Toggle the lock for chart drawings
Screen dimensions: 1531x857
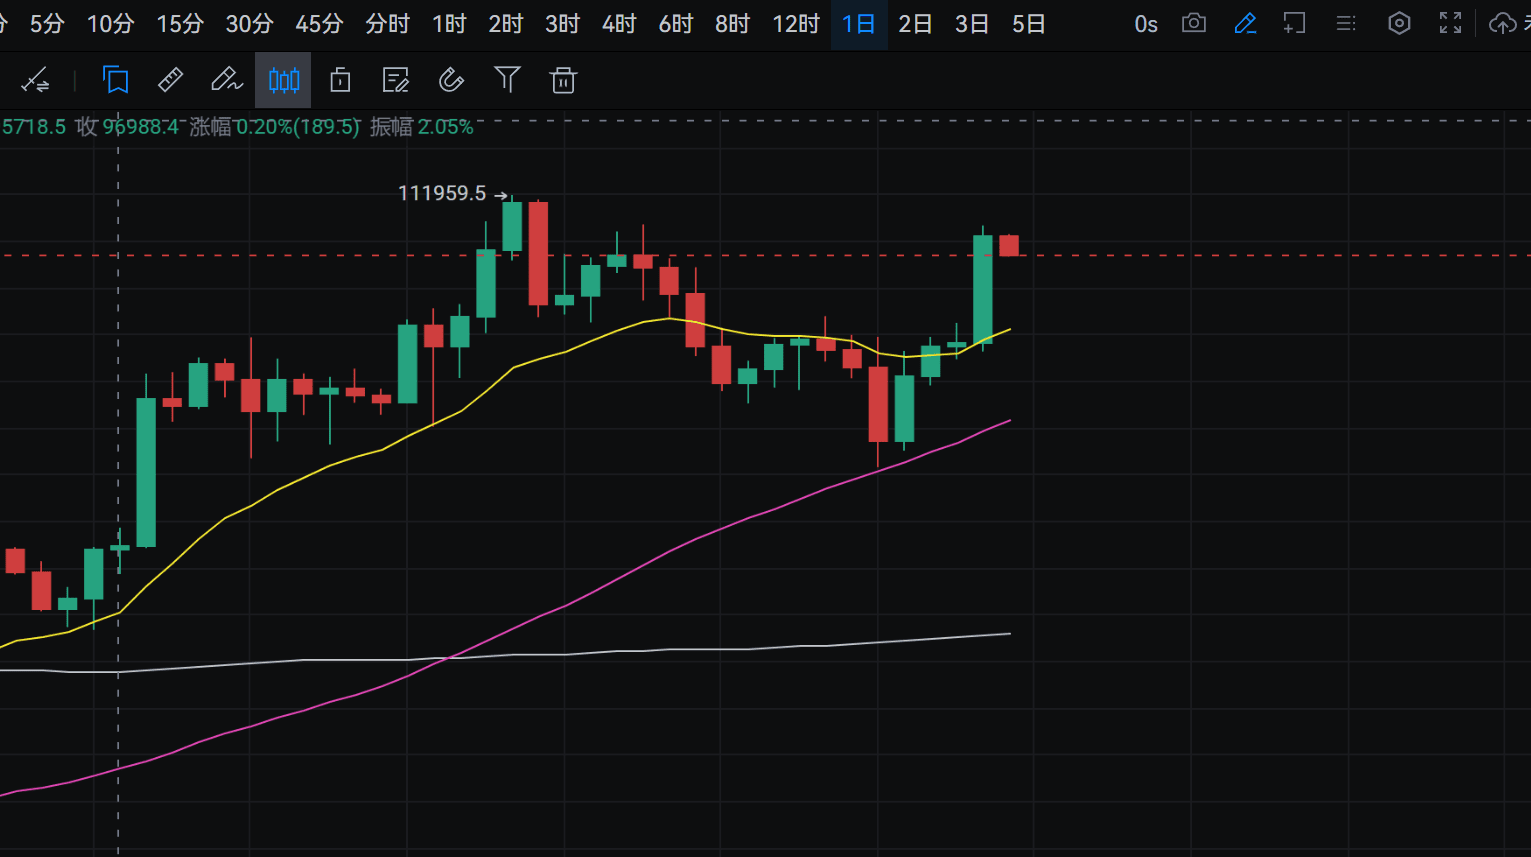[x=339, y=80]
